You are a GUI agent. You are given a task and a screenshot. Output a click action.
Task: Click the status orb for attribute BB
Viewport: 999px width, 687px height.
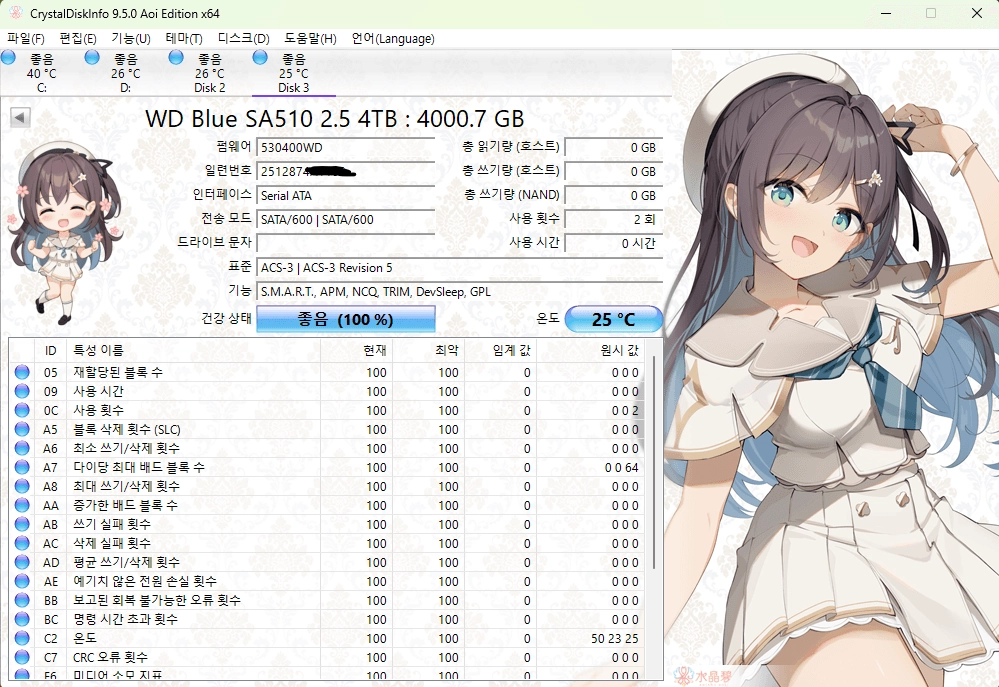pos(22,600)
